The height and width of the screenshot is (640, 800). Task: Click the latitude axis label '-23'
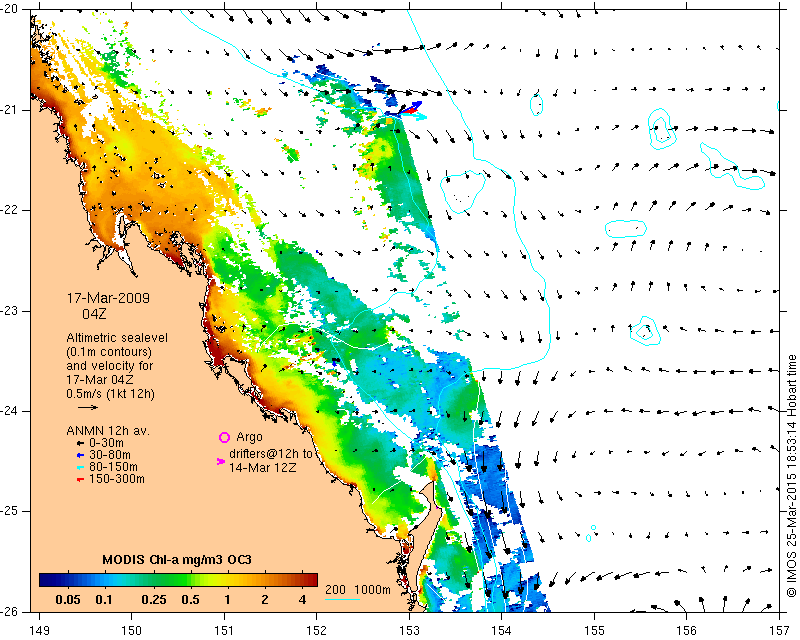point(8,311)
